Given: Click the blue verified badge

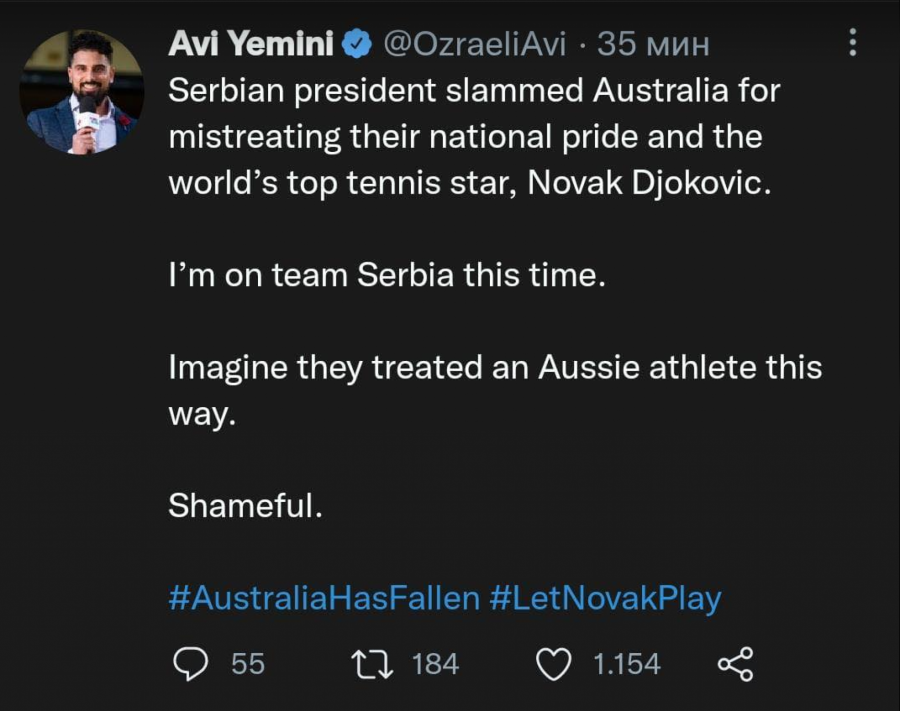Looking at the screenshot, I should point(357,44).
